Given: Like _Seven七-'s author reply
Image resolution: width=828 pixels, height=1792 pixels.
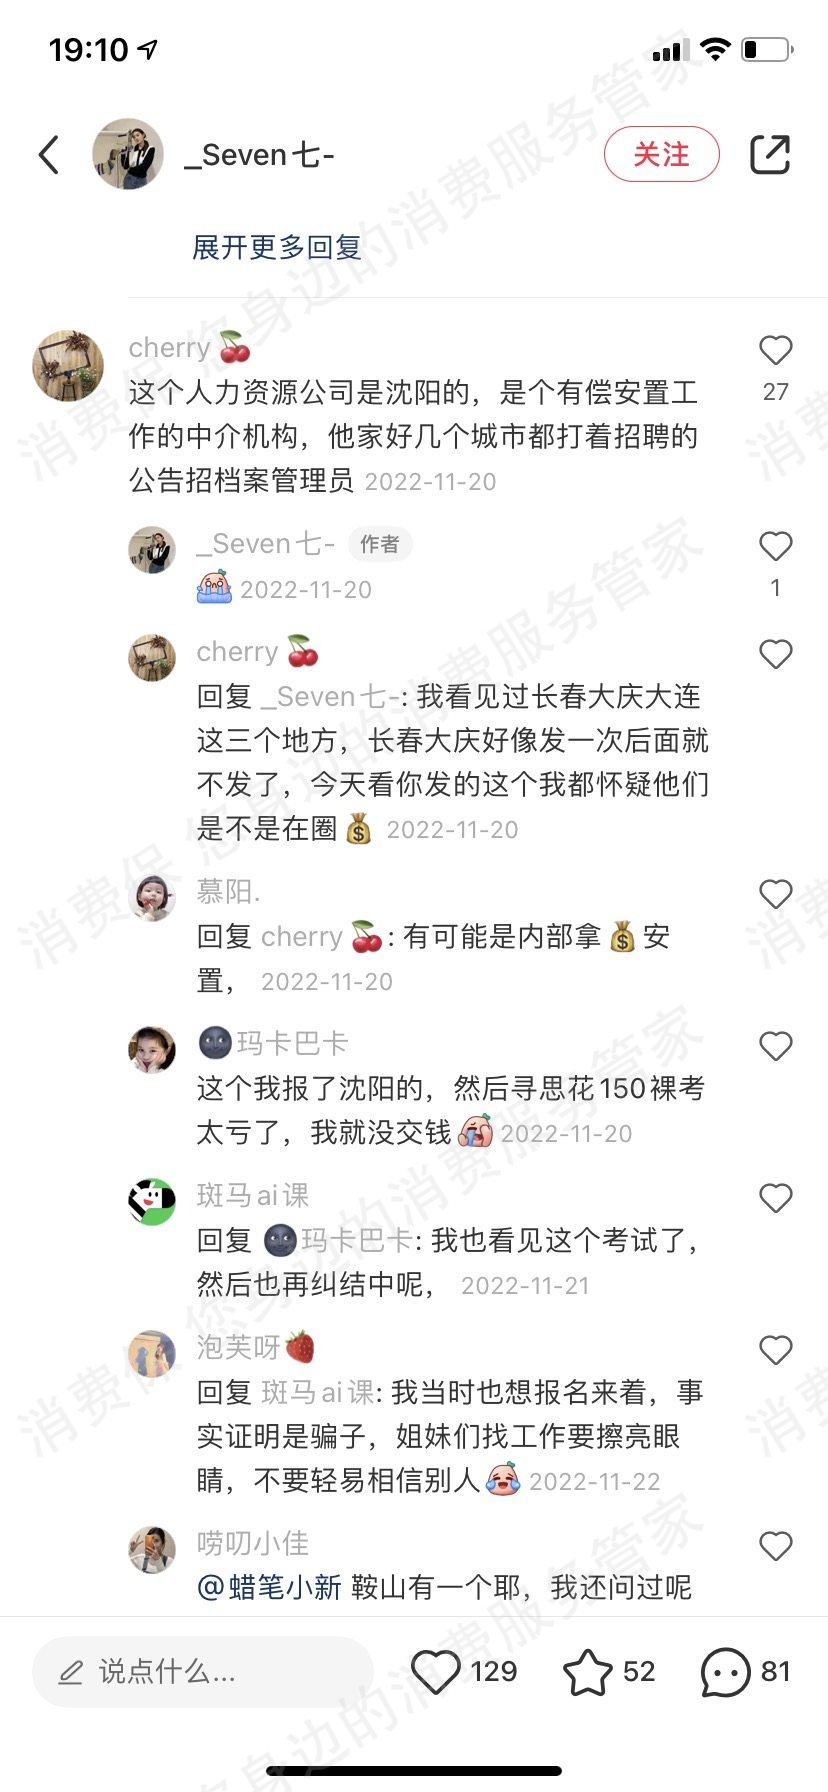Looking at the screenshot, I should coord(776,546).
